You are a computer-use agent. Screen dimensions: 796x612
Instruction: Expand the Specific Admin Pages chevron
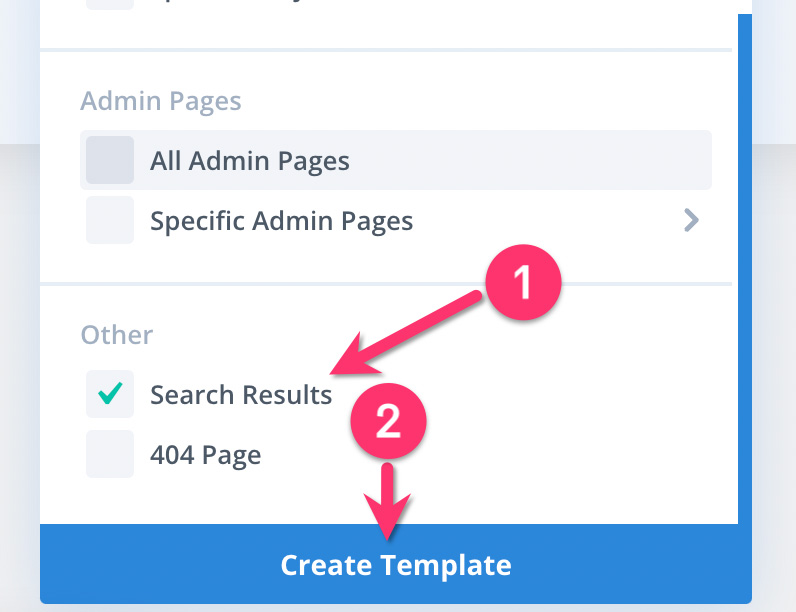pyautogui.click(x=691, y=220)
